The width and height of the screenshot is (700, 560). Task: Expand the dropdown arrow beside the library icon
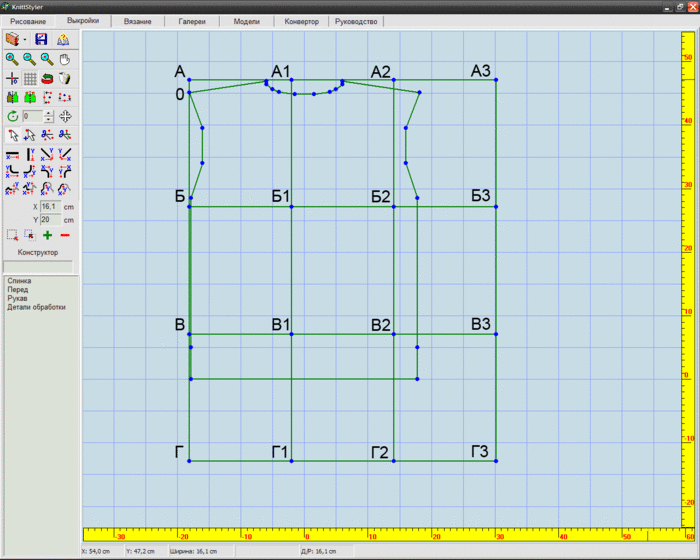click(25, 40)
